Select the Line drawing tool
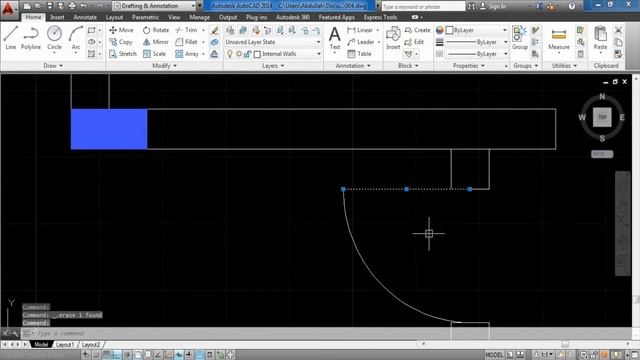The image size is (640, 360). [x=11, y=38]
